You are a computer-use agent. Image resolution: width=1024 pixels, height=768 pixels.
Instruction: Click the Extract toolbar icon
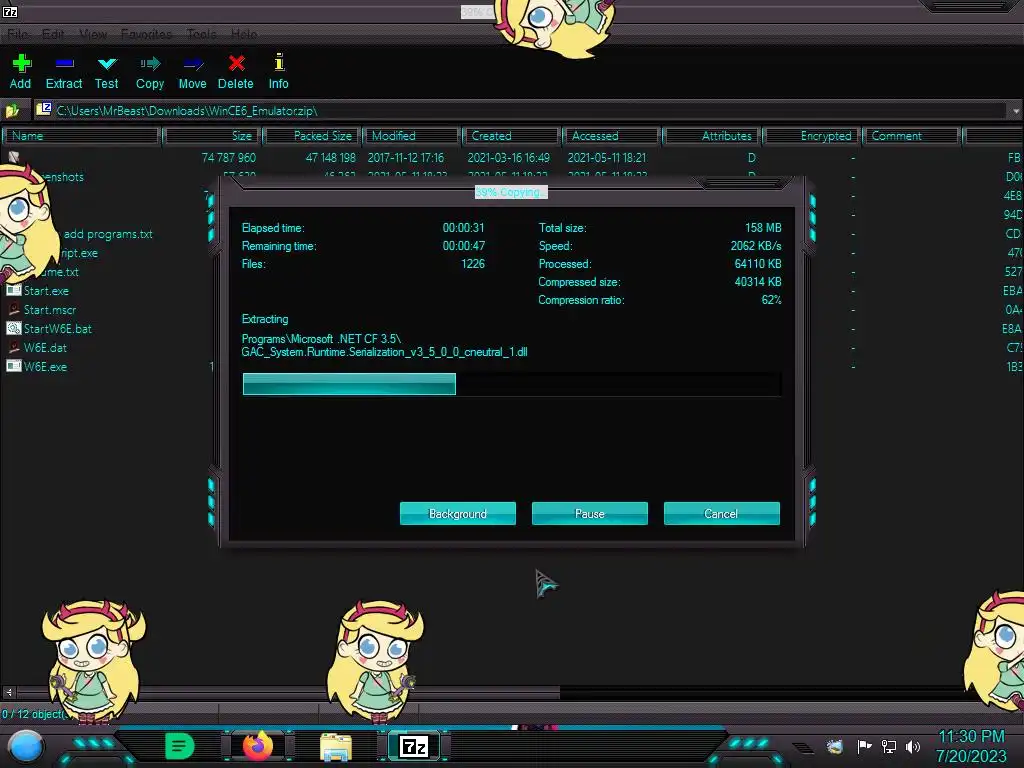pos(64,71)
